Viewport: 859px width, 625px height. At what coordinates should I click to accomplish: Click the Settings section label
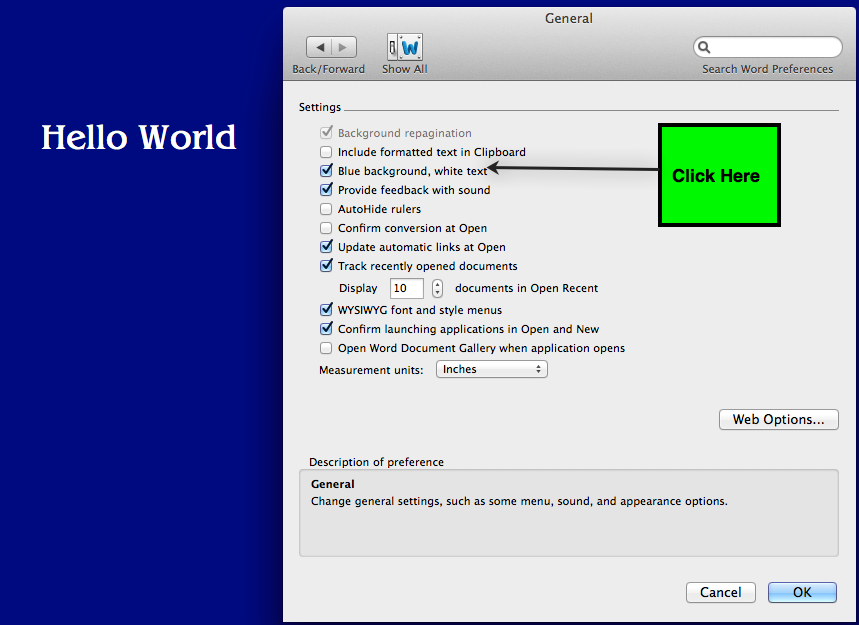tap(320, 107)
